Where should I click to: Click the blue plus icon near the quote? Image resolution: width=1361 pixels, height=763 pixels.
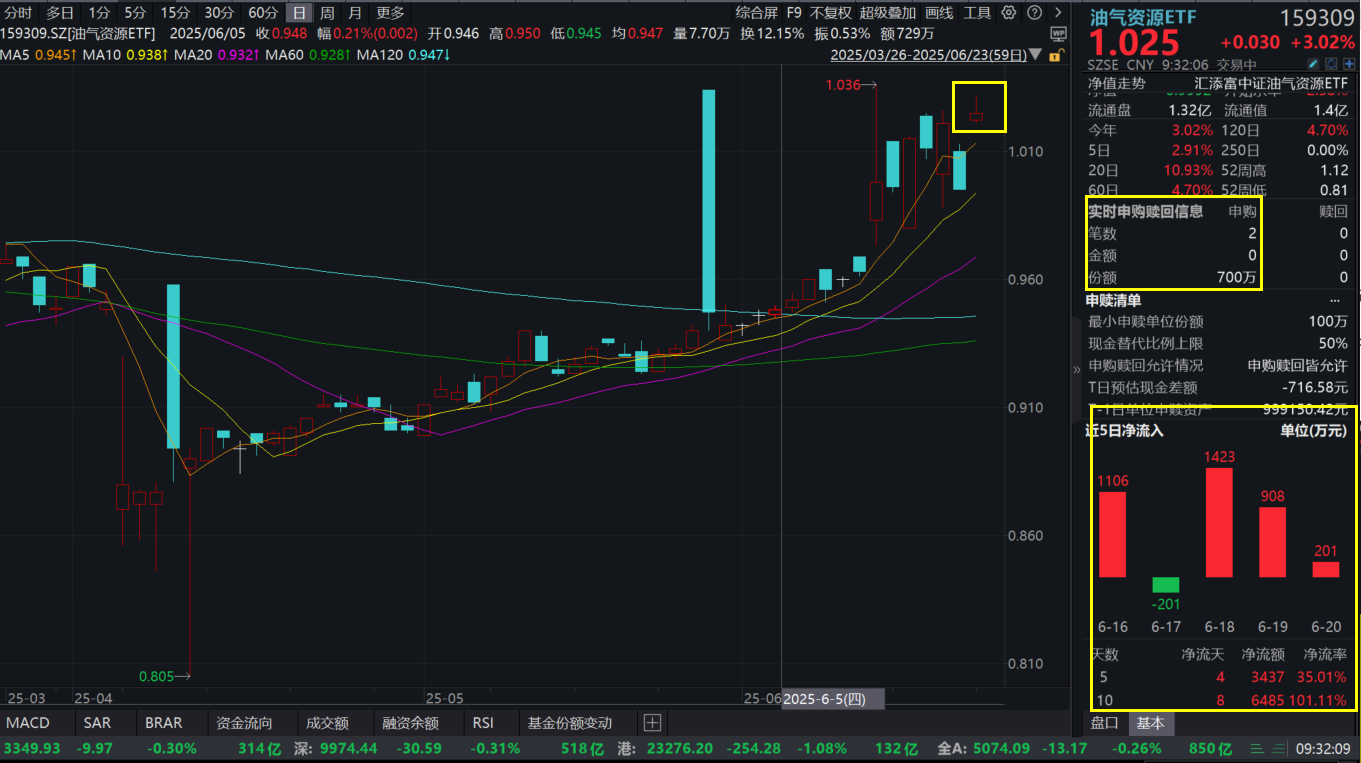click(x=1349, y=63)
